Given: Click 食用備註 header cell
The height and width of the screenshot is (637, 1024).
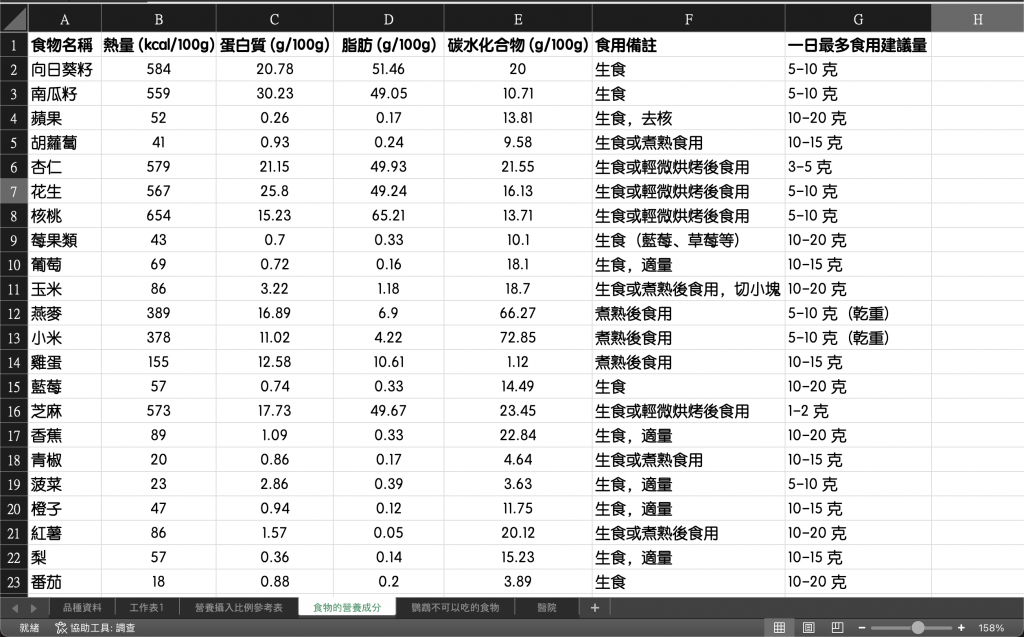Looking at the screenshot, I should pyautogui.click(x=688, y=45).
